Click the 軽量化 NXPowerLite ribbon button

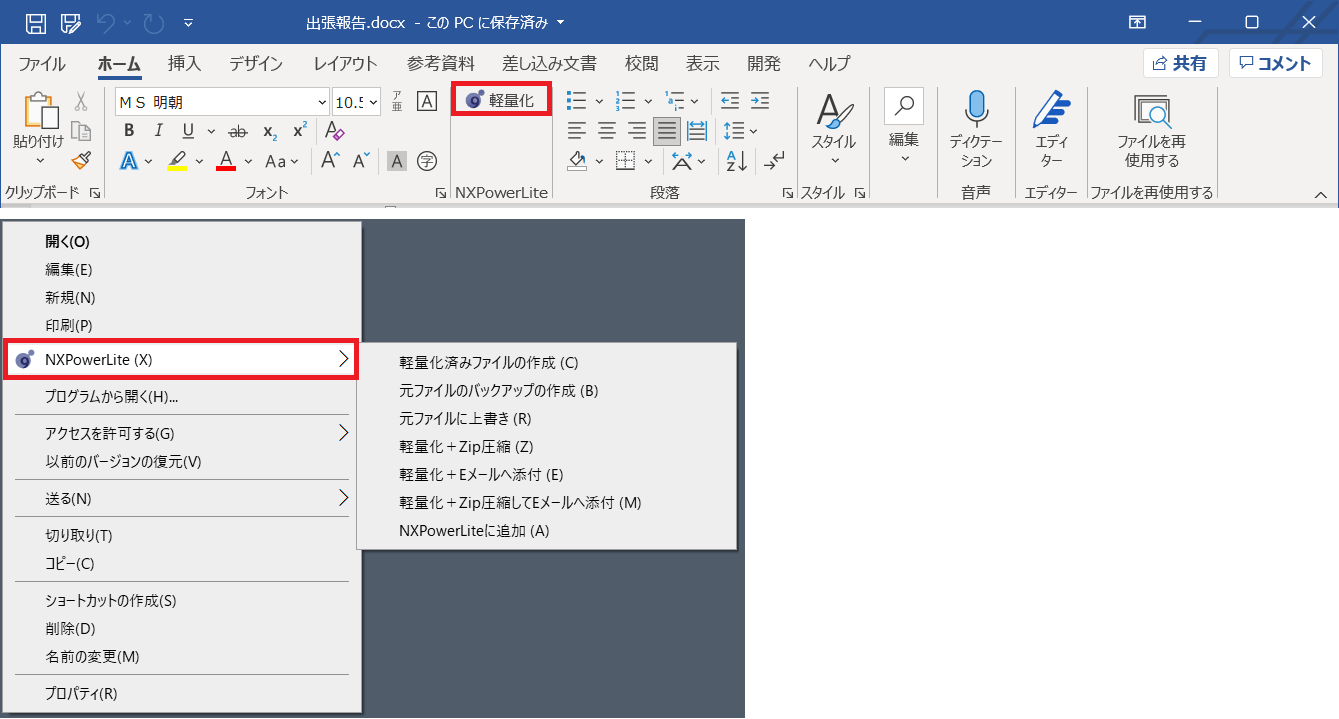click(x=501, y=100)
